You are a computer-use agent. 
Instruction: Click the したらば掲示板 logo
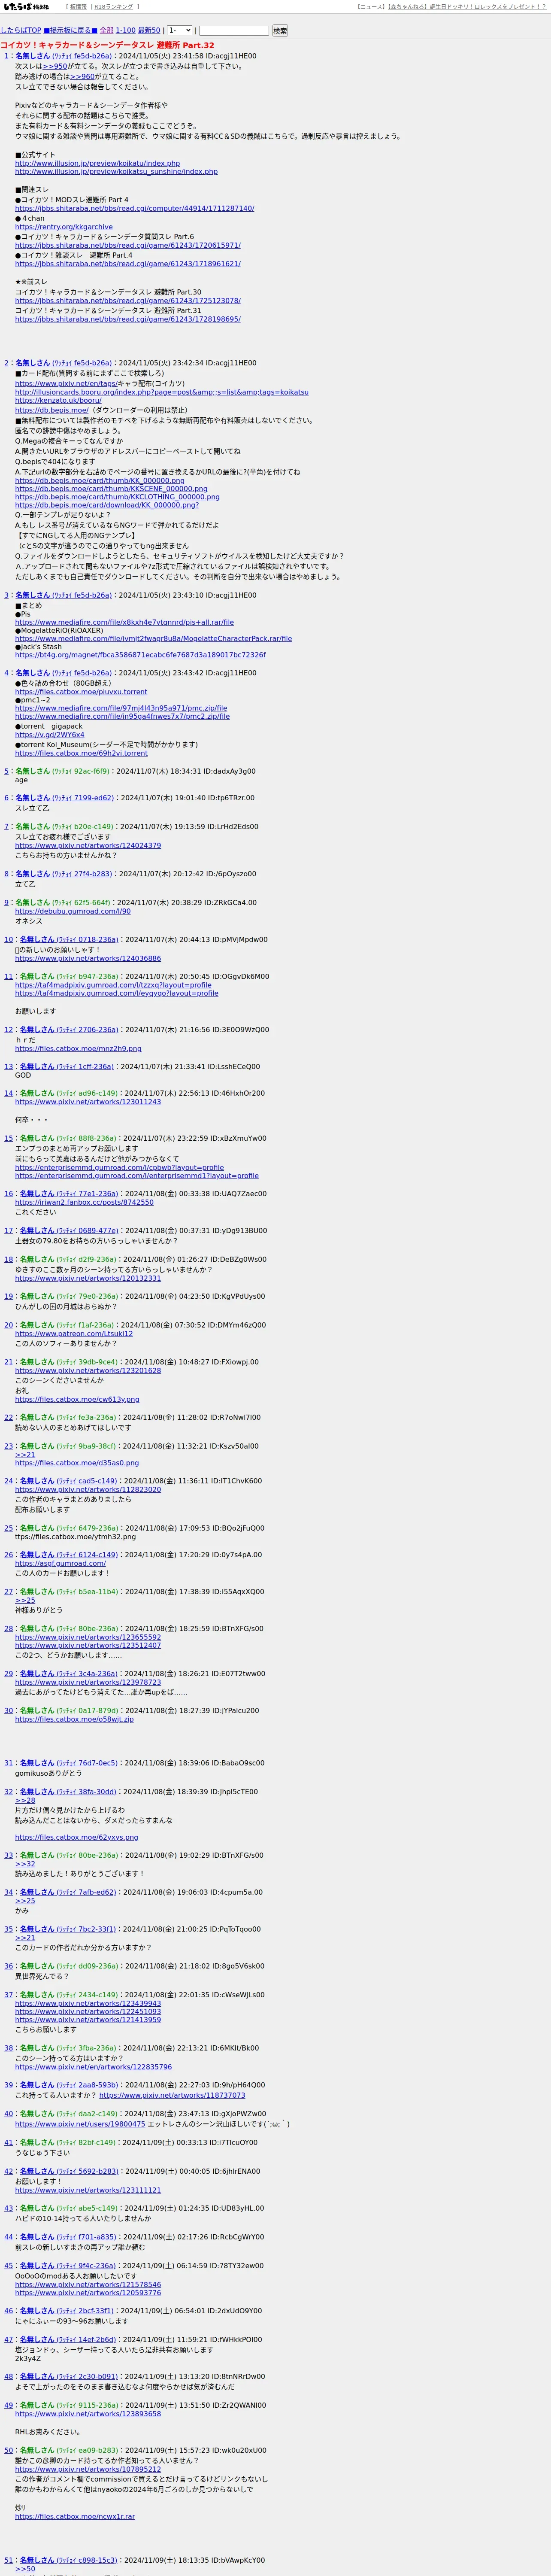pos(26,7)
